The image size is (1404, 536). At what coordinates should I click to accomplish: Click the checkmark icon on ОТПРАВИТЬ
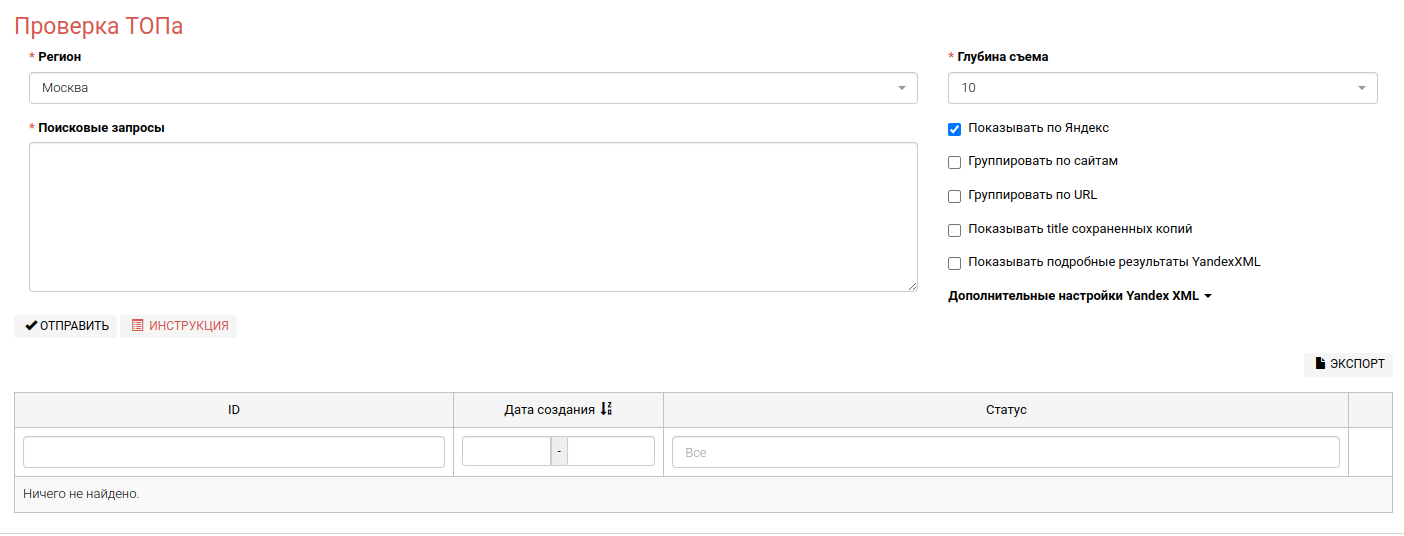click(31, 326)
